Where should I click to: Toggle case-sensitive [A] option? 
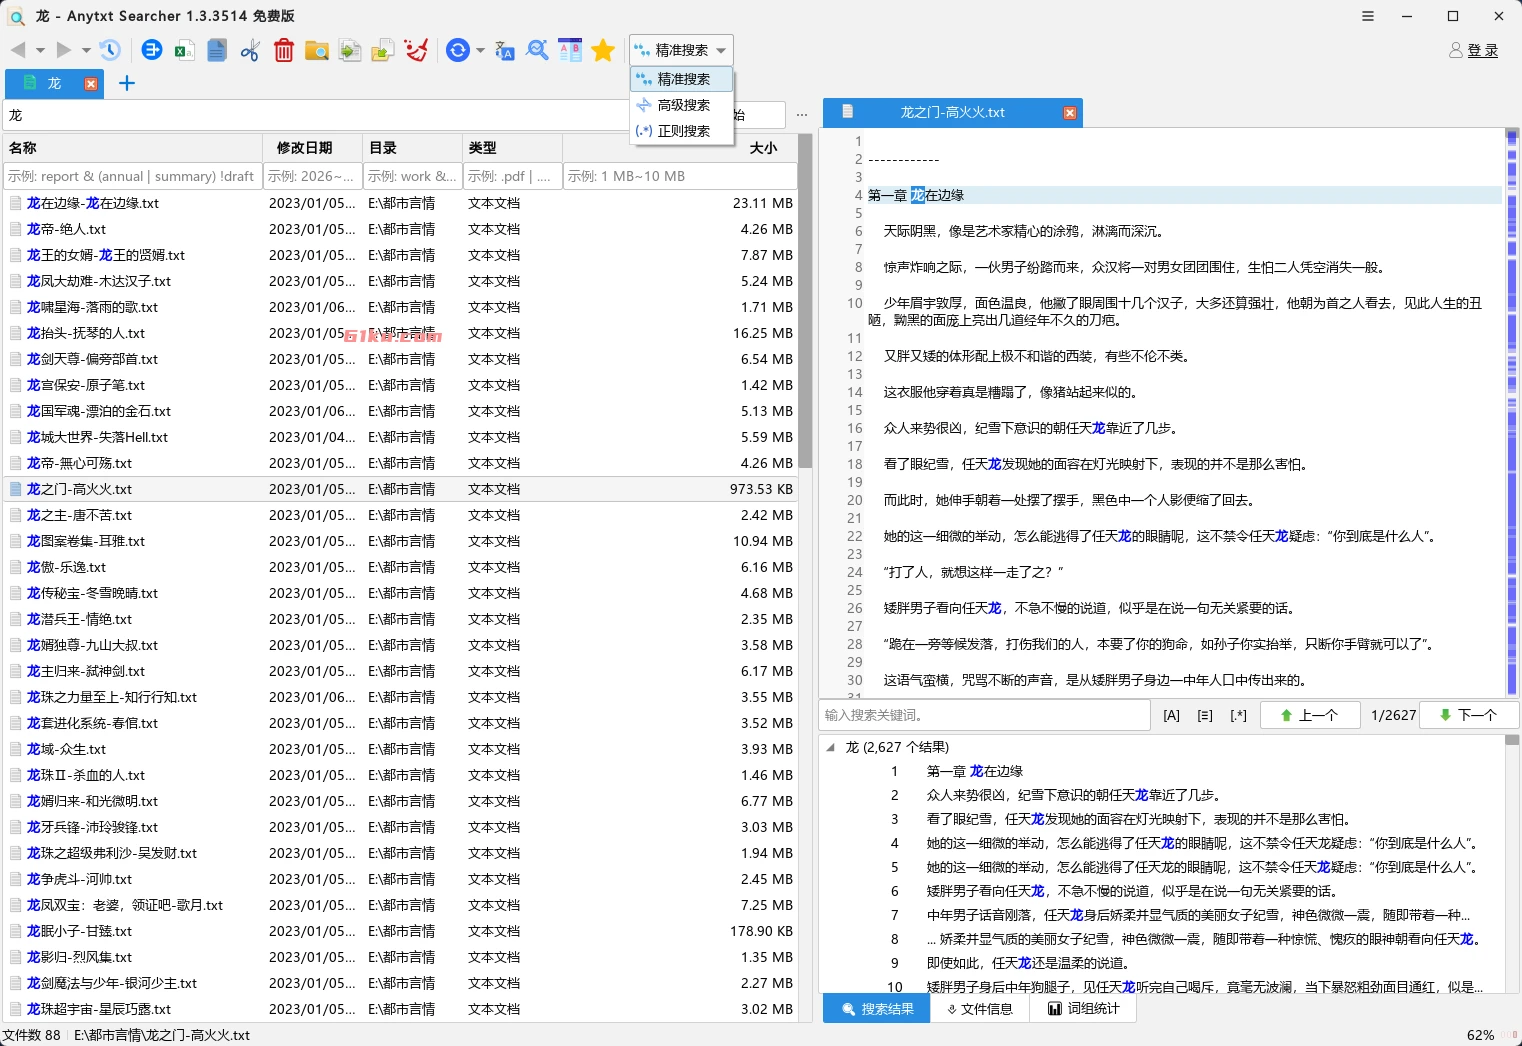click(1171, 715)
